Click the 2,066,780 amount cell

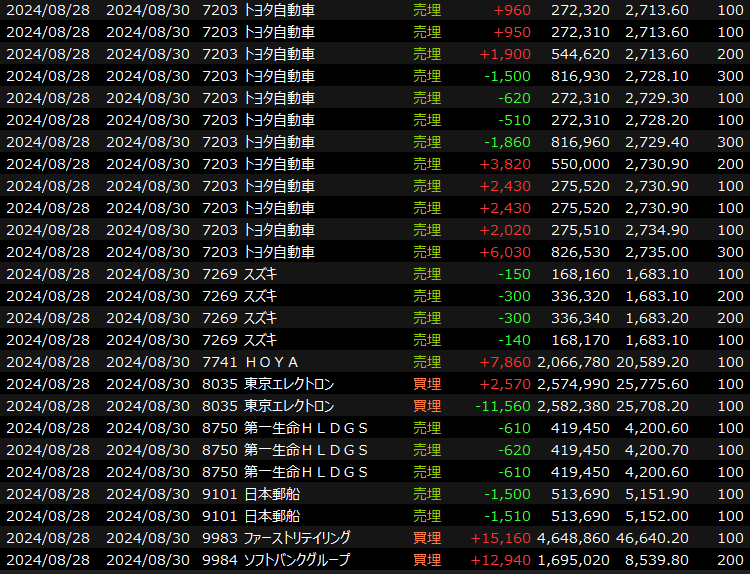tap(573, 362)
